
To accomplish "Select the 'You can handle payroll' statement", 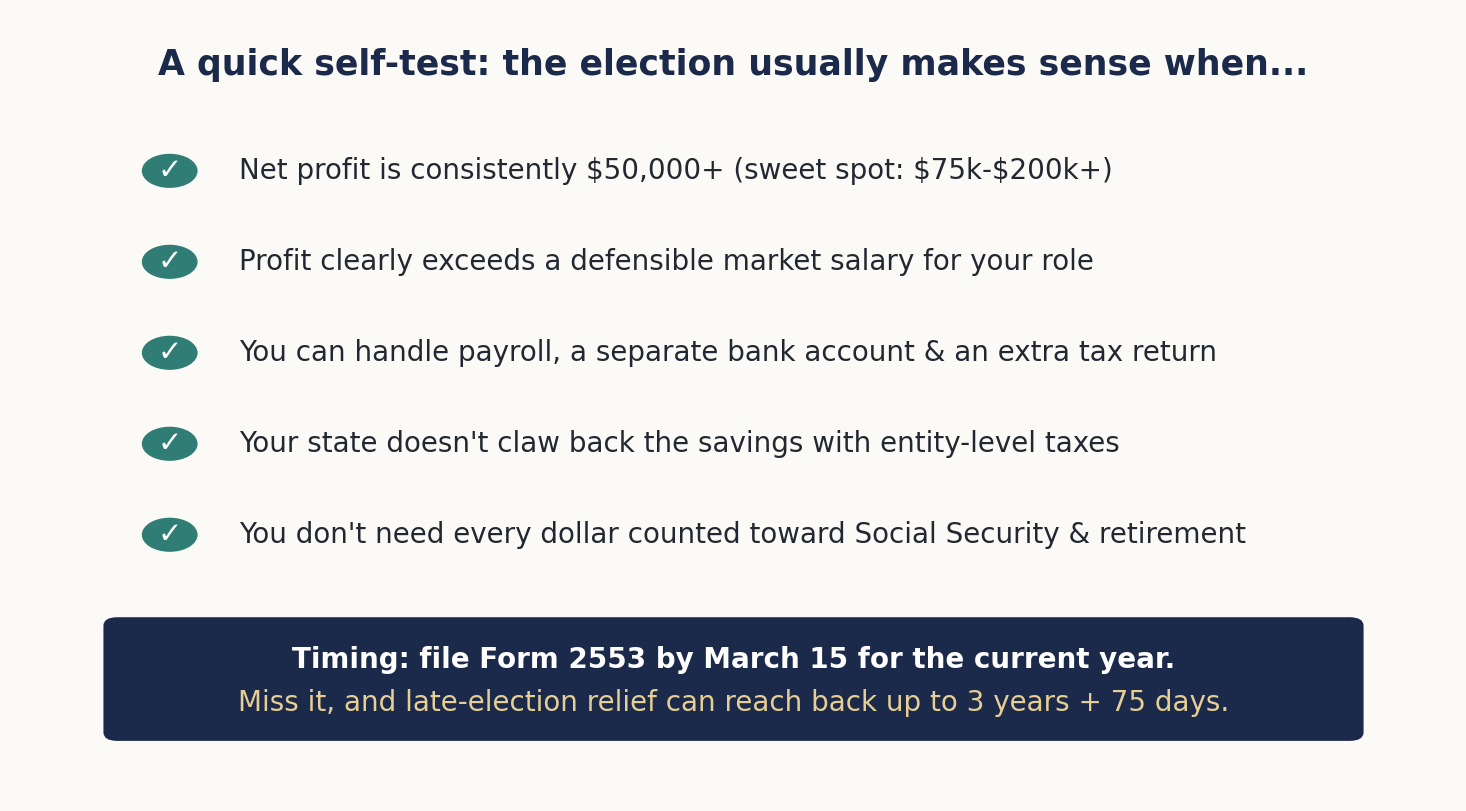I will pos(727,353).
